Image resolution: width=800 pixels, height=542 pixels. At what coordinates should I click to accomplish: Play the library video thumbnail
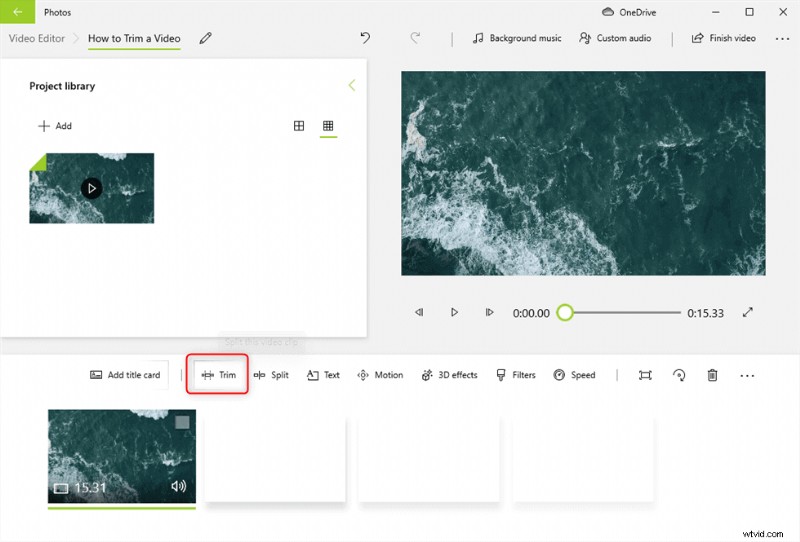(x=91, y=188)
